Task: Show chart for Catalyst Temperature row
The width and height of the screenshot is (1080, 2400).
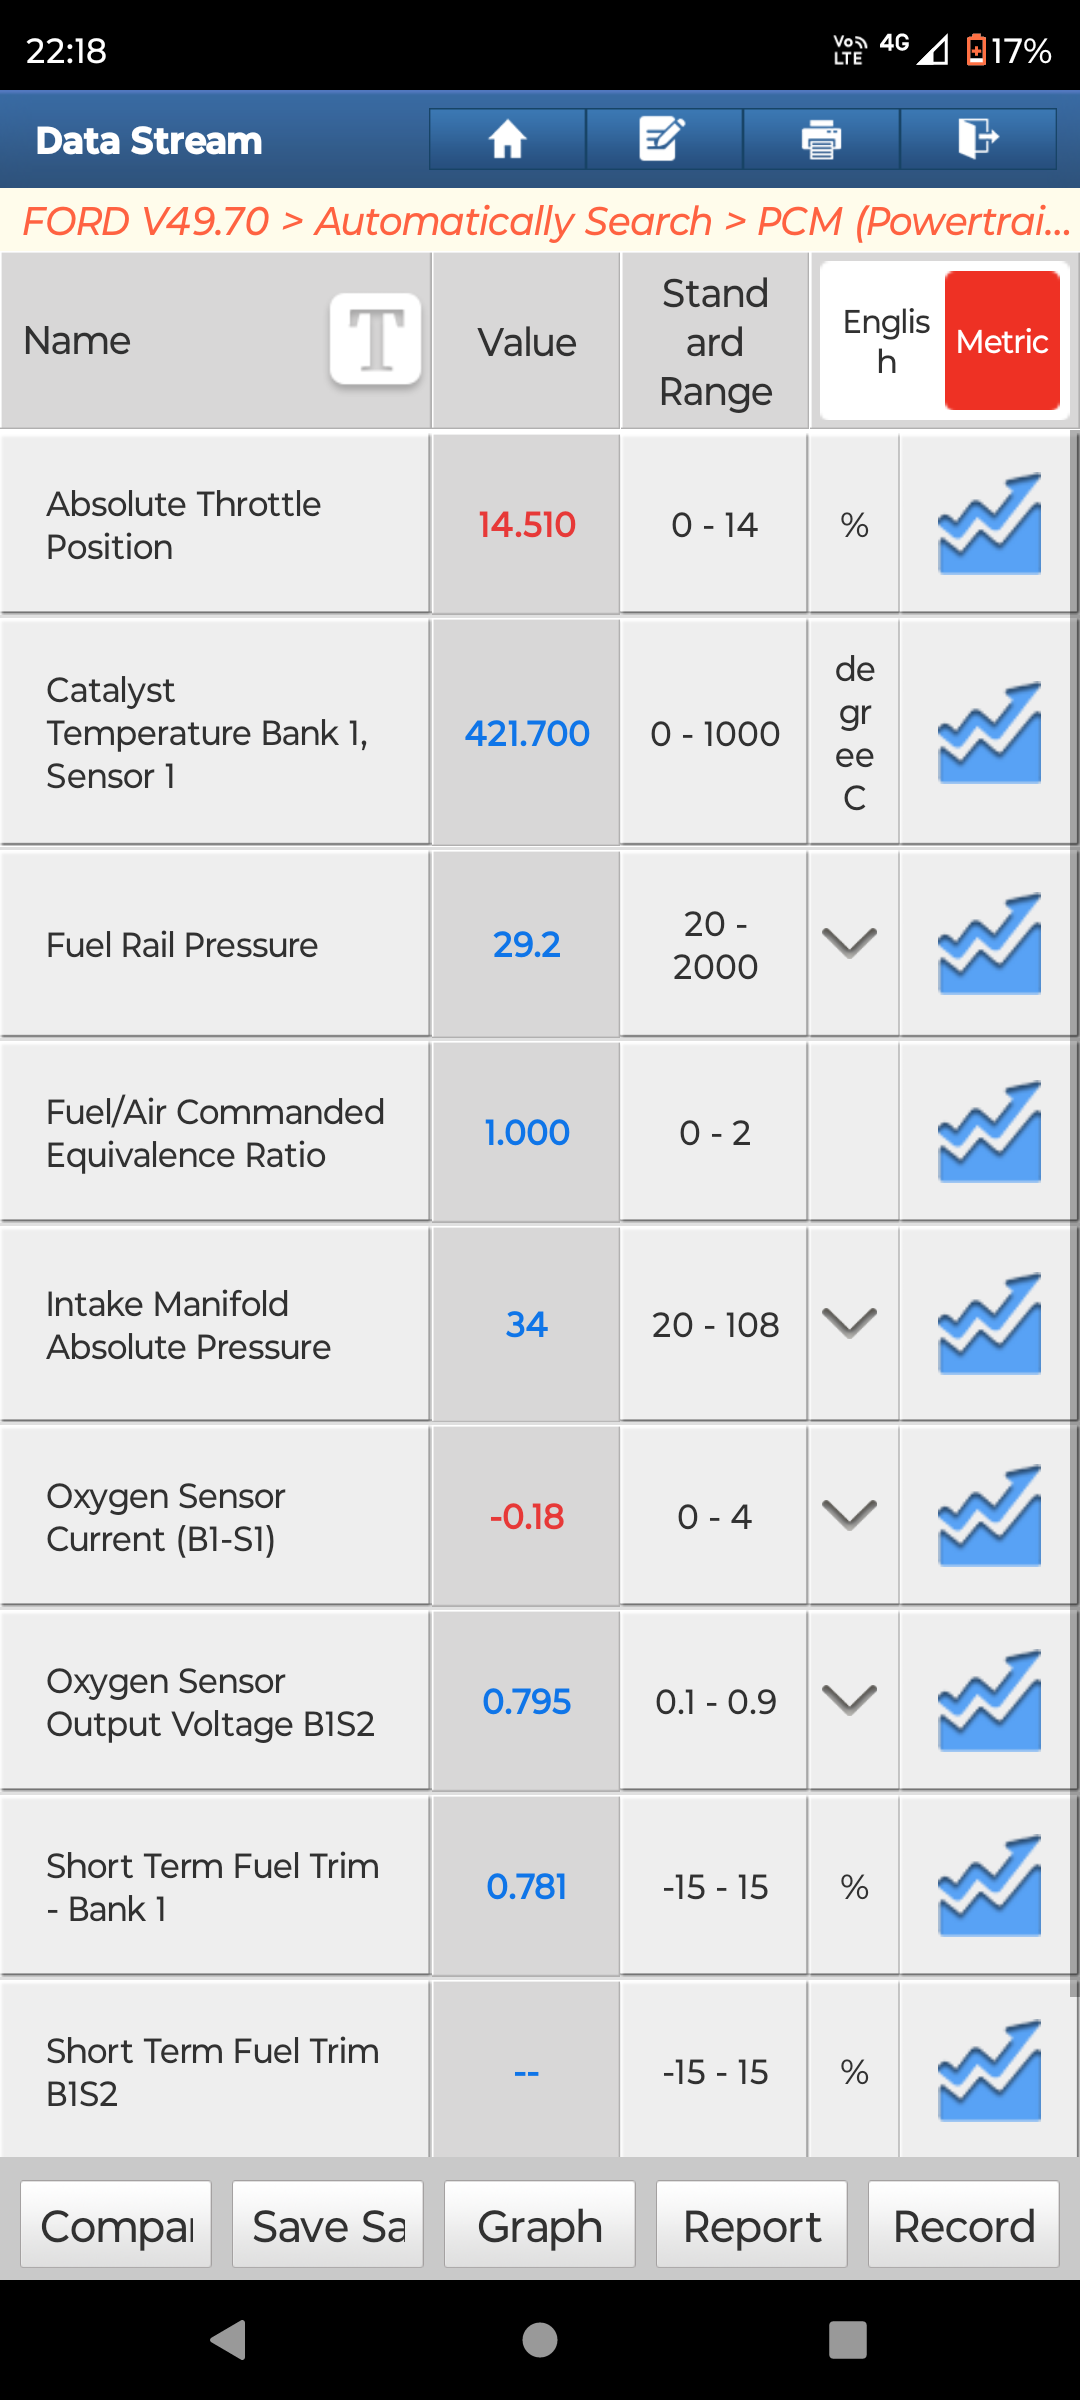Action: coord(989,733)
